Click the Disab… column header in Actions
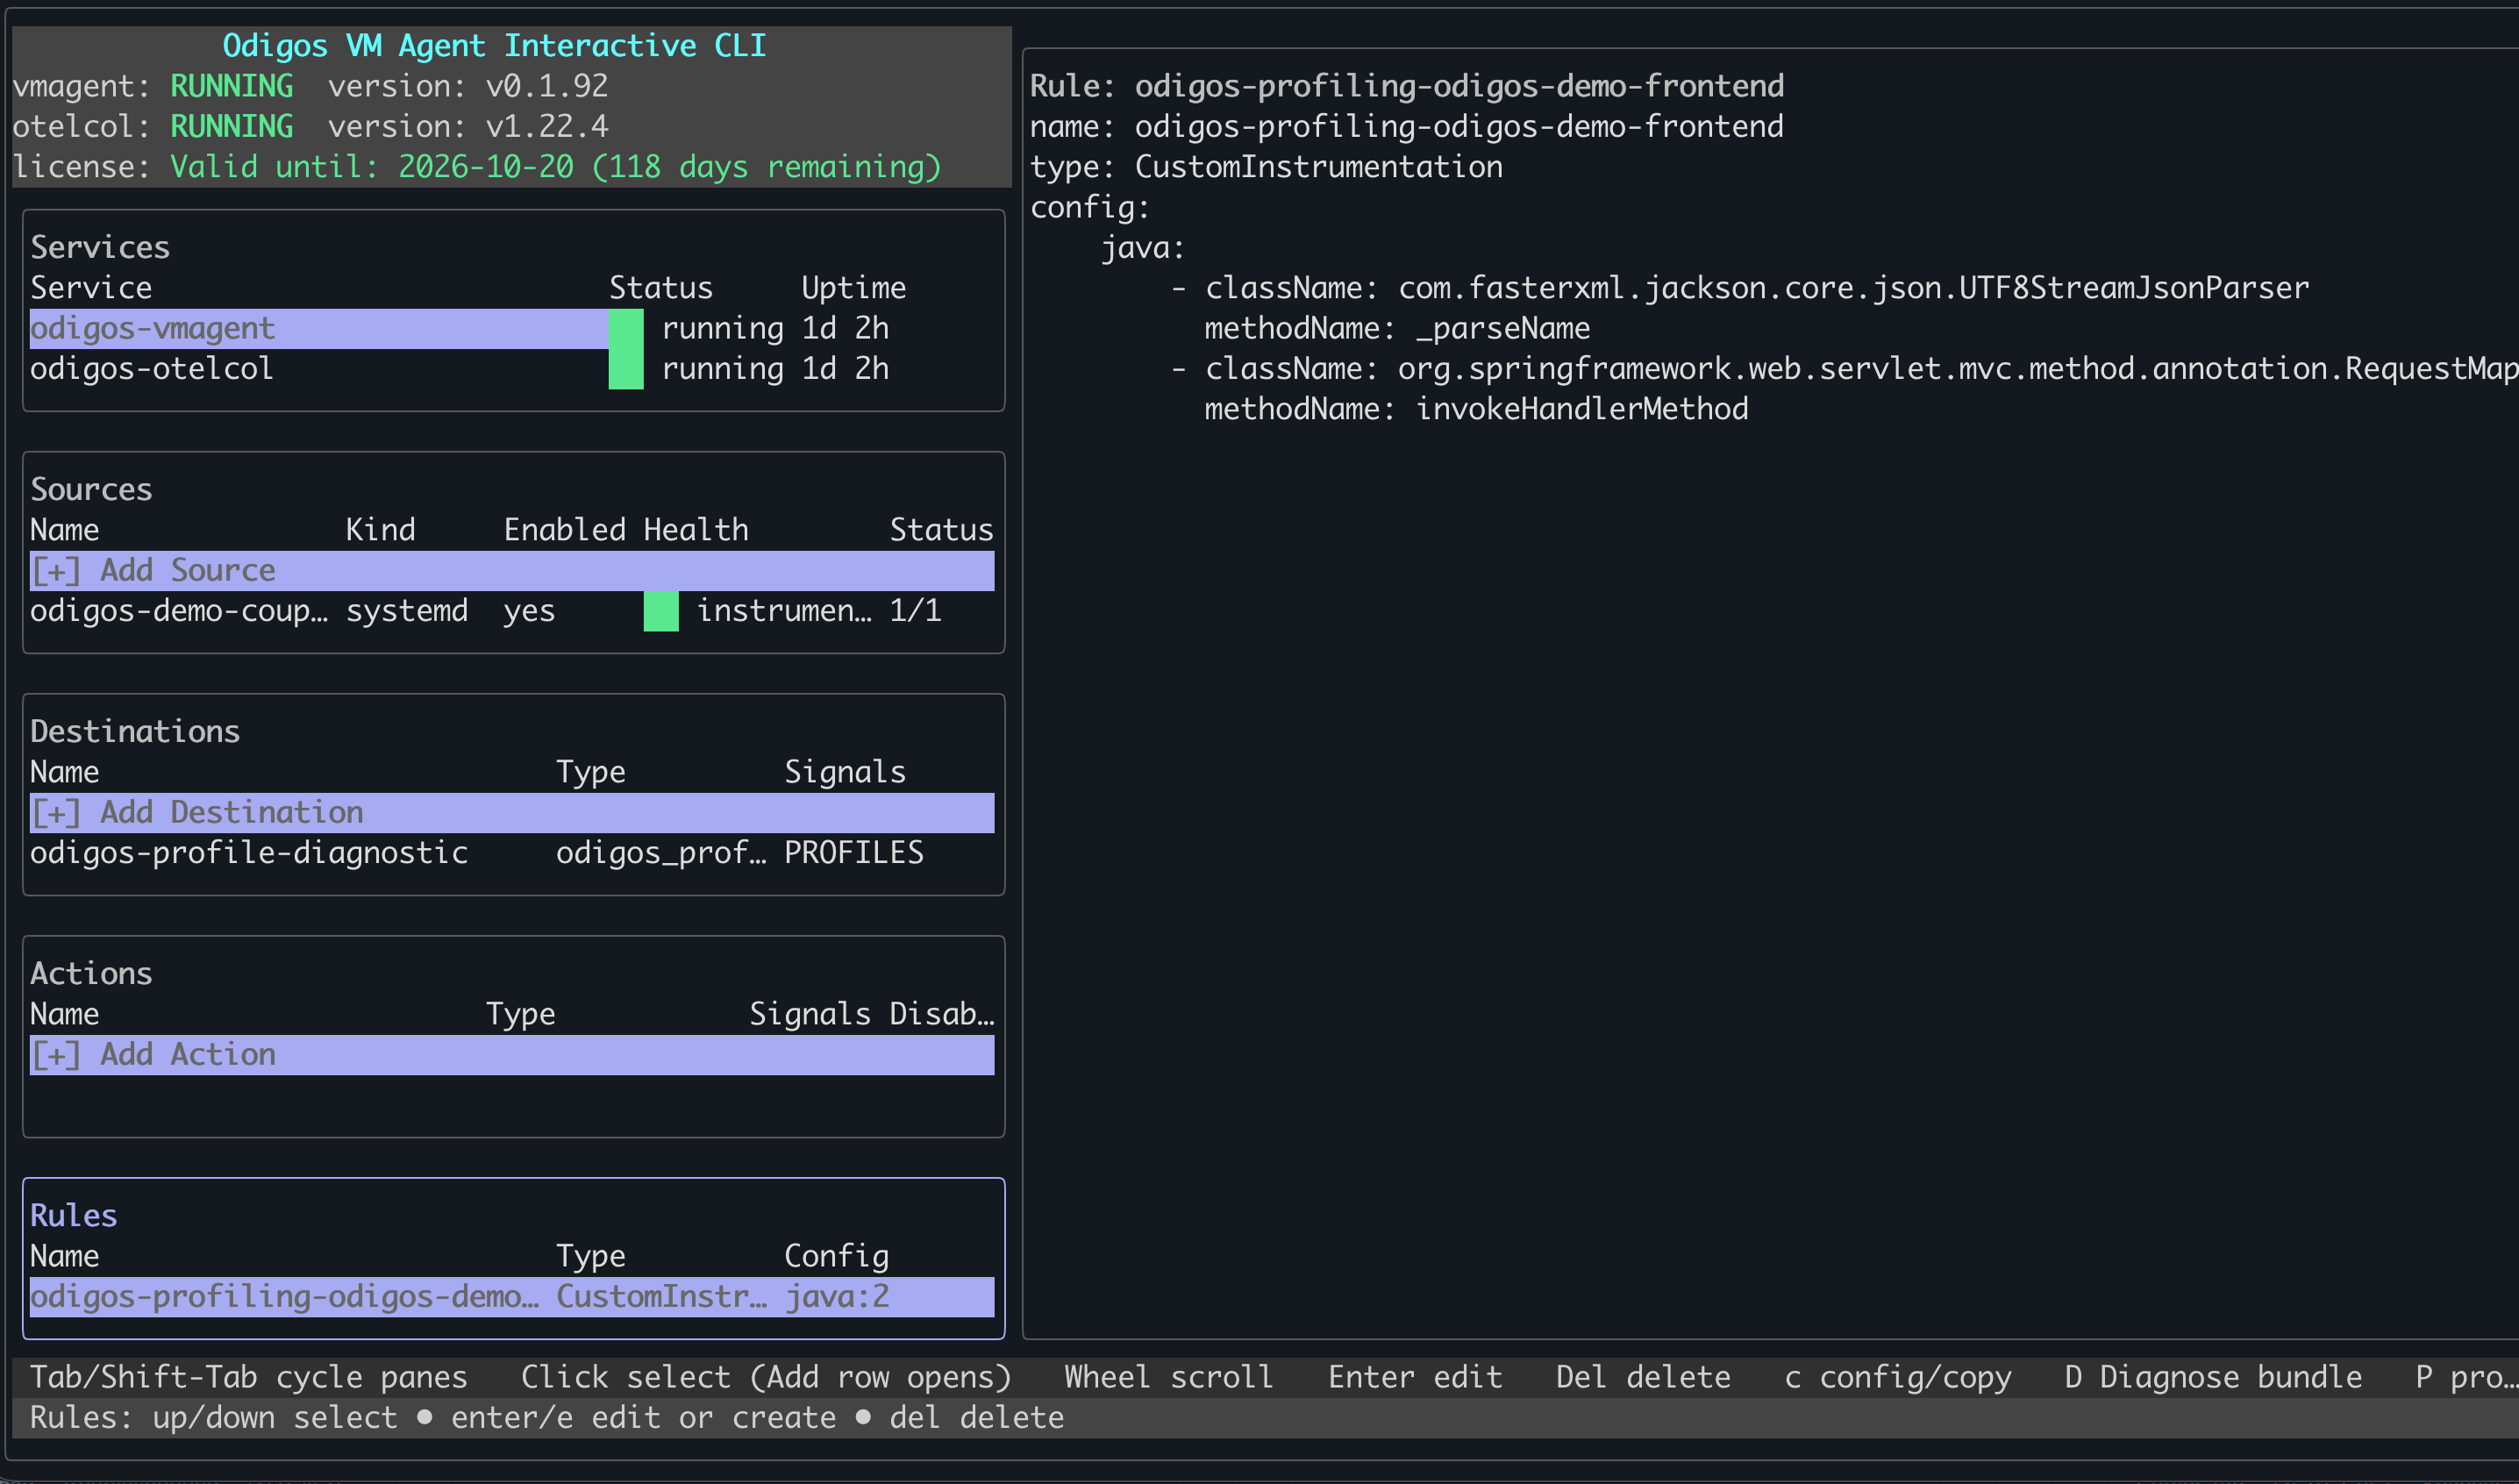2519x1484 pixels. coord(942,1014)
